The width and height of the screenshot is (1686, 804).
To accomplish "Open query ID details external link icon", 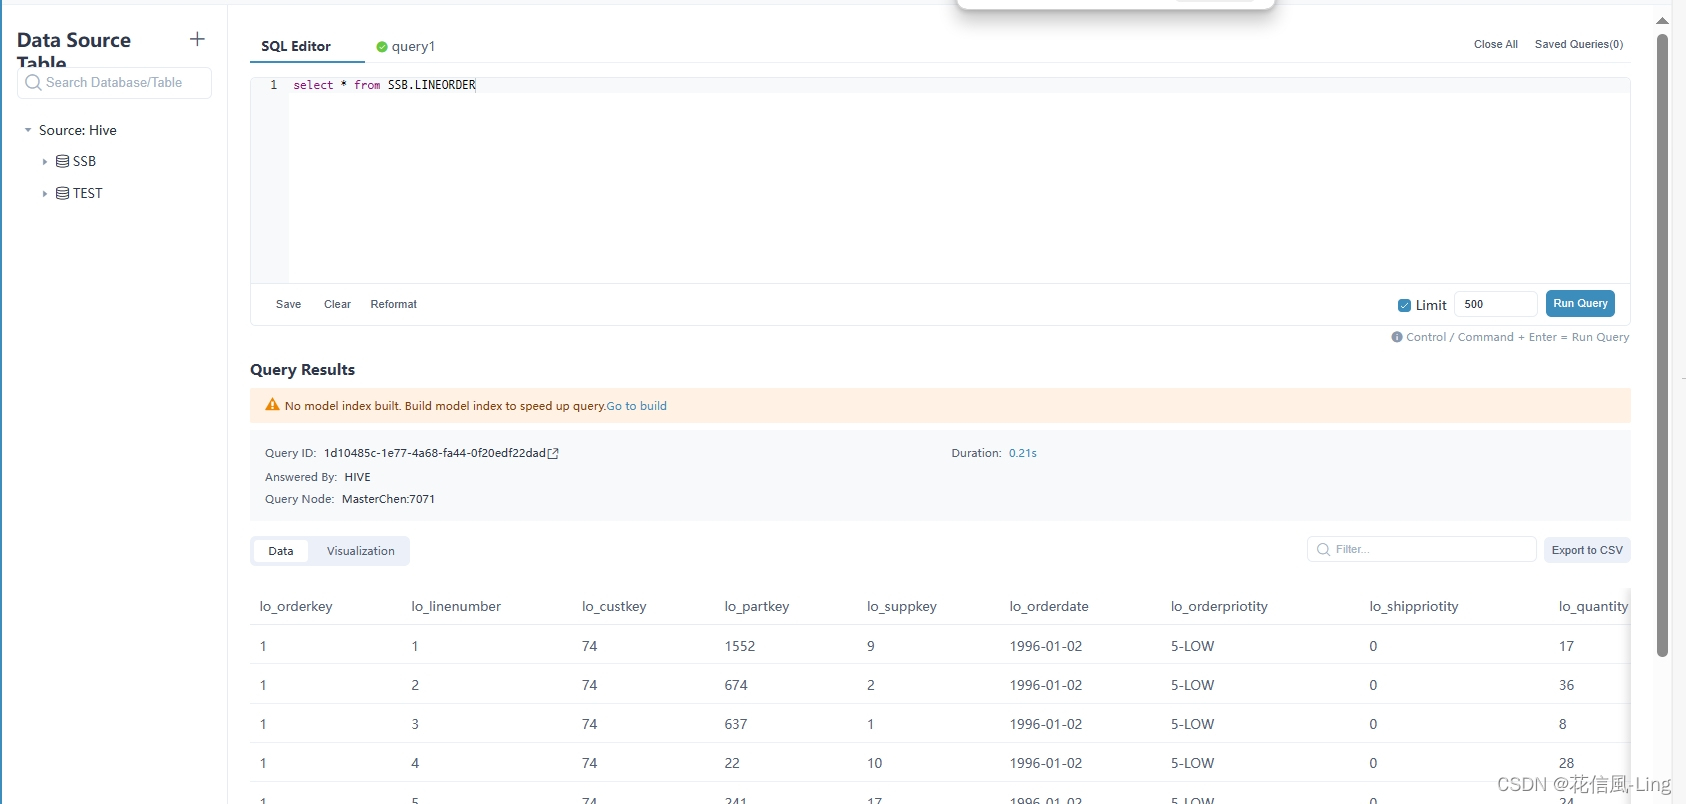I will point(553,454).
